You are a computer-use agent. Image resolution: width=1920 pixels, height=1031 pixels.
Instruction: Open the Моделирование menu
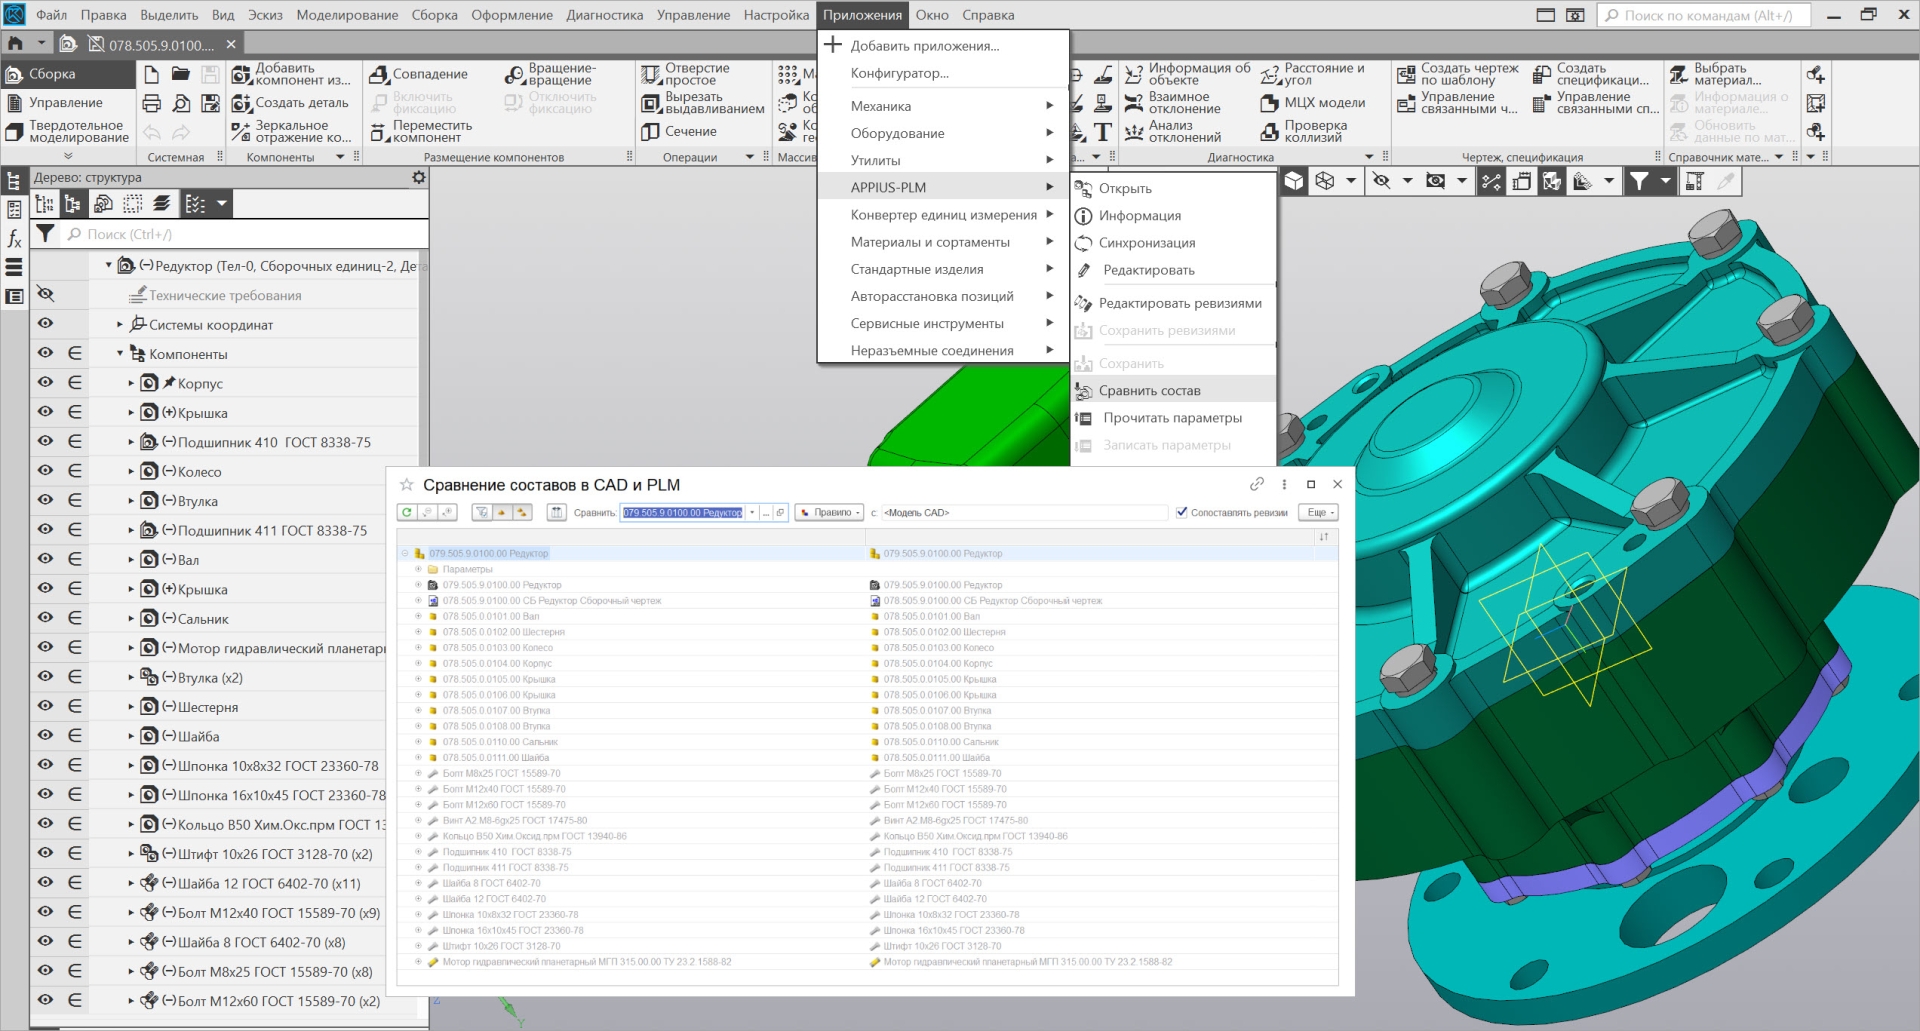(x=347, y=15)
